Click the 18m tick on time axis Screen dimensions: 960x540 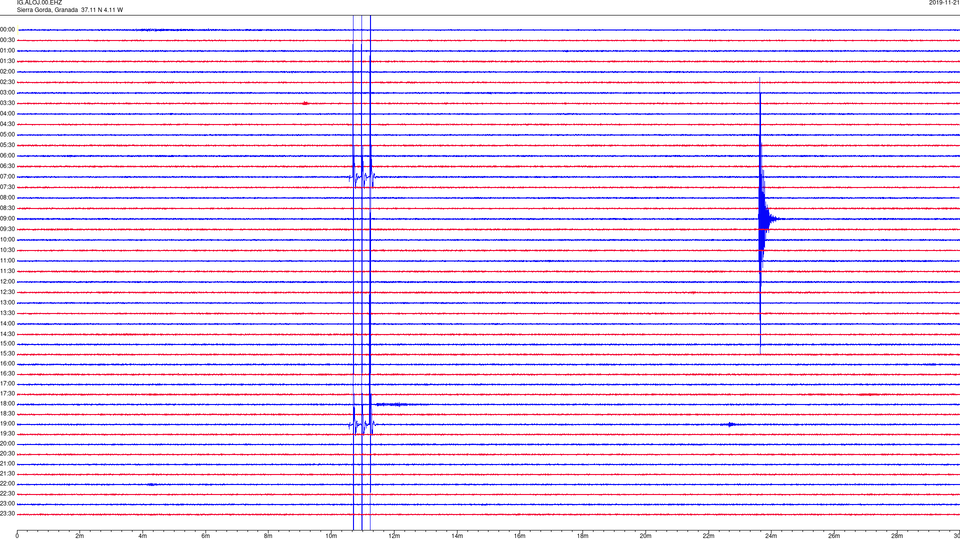[x=582, y=536]
